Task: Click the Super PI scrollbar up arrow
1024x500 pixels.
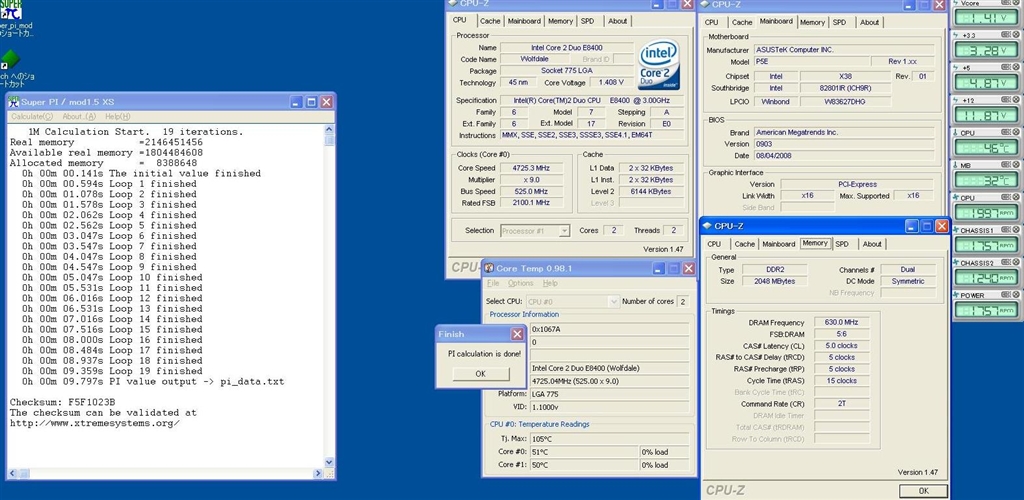Action: tap(330, 130)
